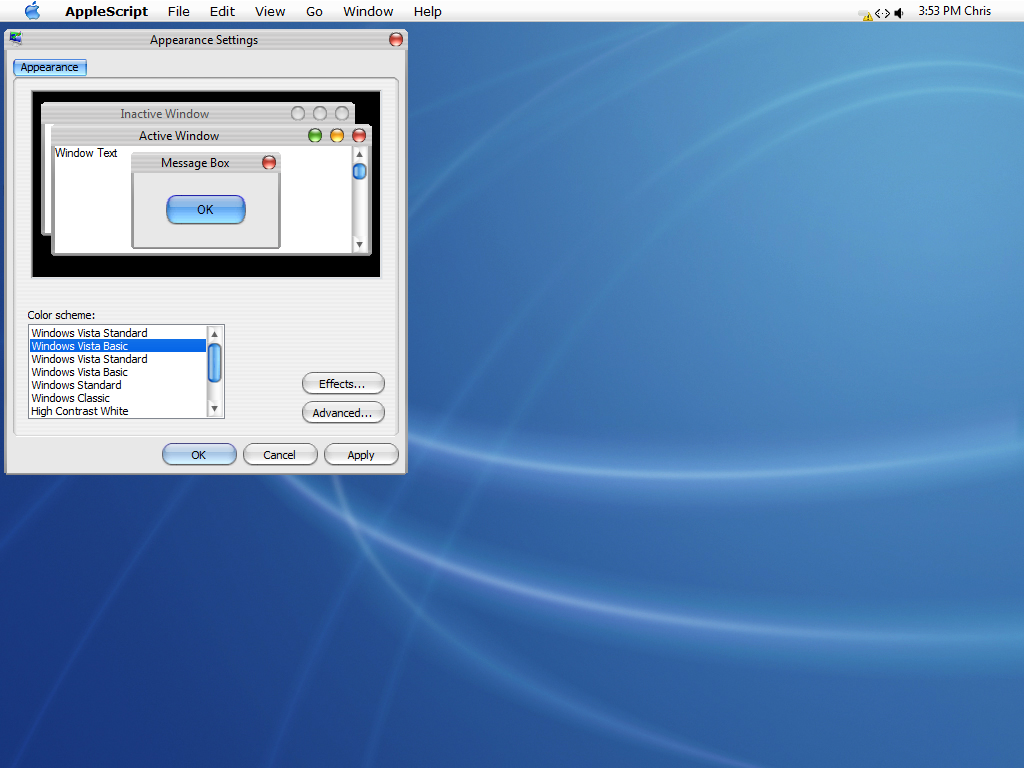Click the Inactive Window preview title bar

198,114
